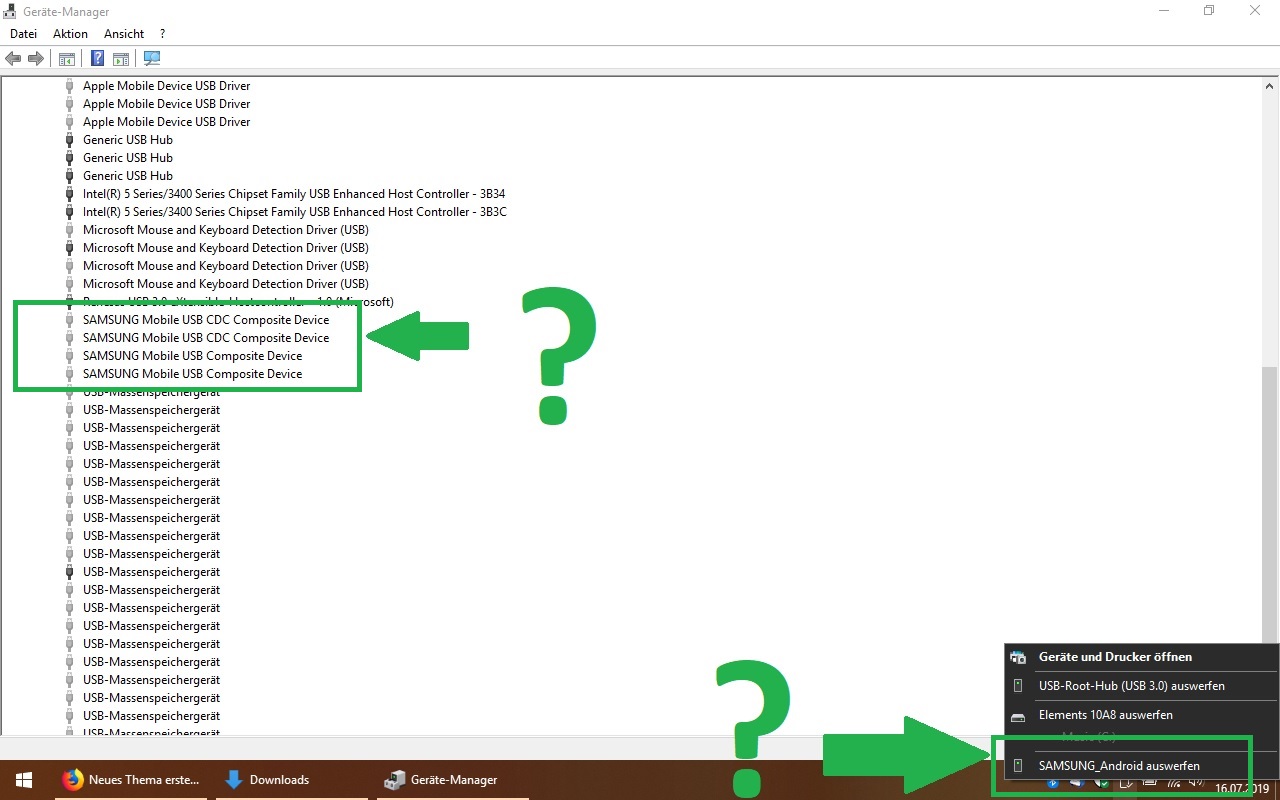Click the blue Downloads arrow icon
This screenshot has width=1280, height=800.
[x=233, y=780]
